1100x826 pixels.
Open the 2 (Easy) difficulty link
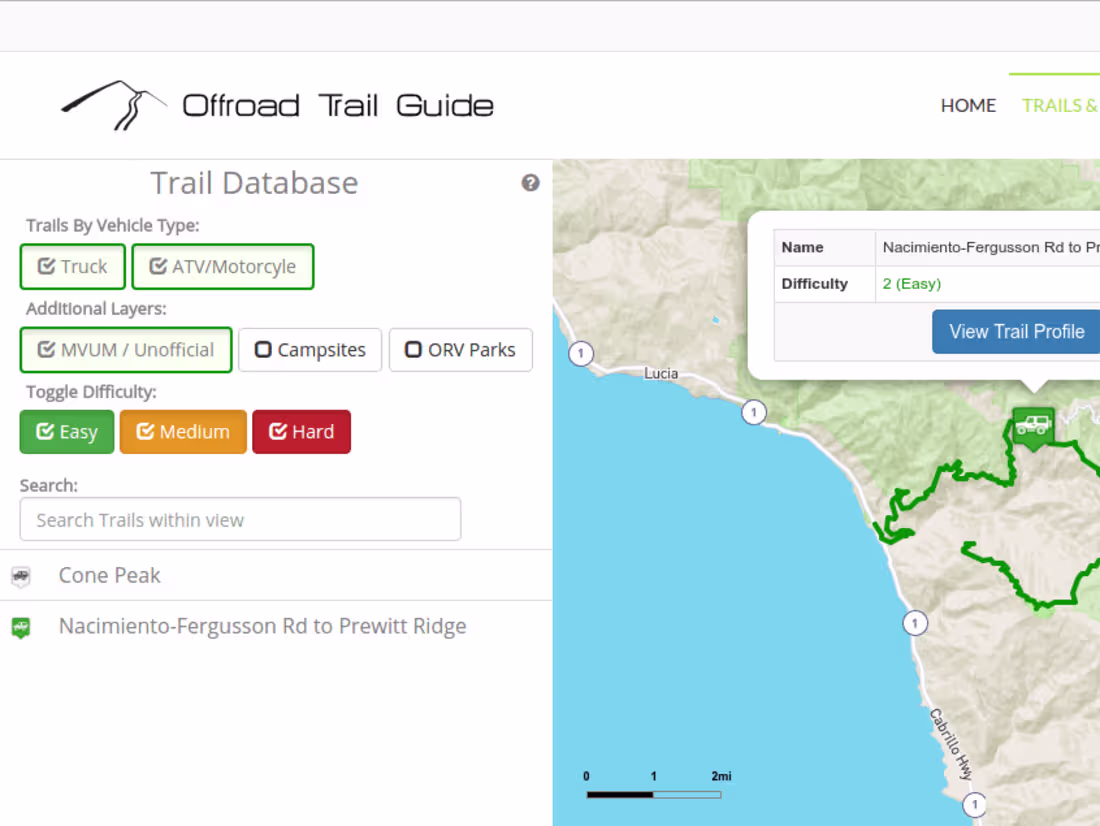point(911,283)
